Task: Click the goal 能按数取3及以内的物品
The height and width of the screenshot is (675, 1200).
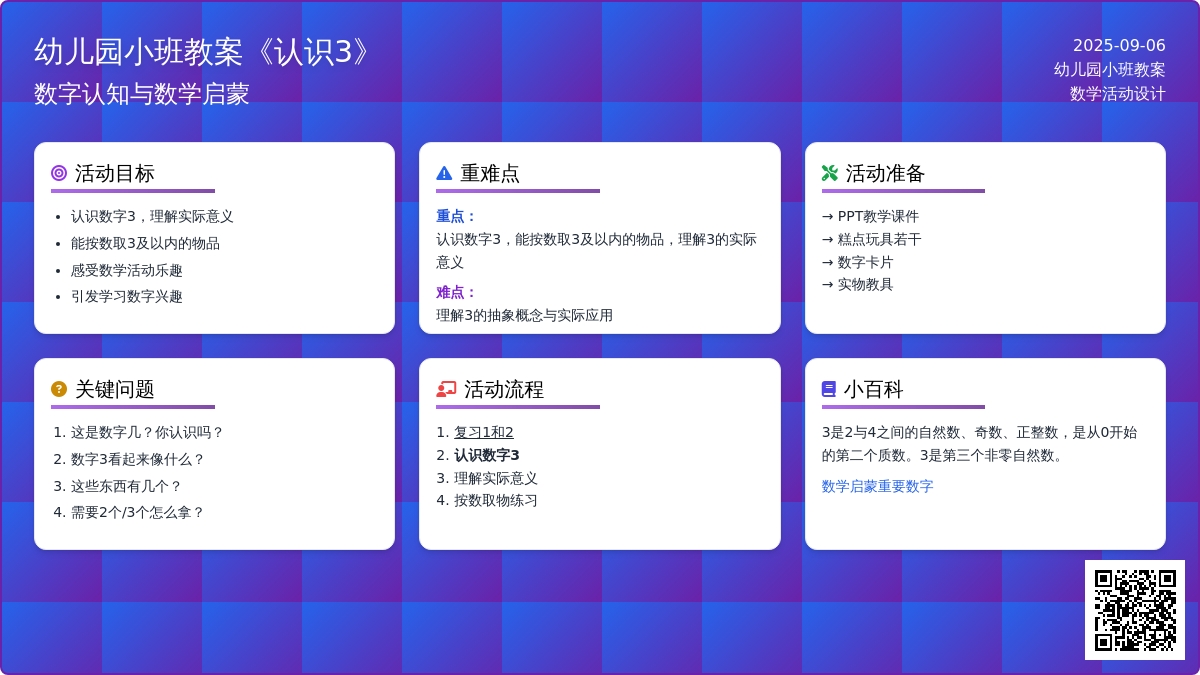Action: 145,243
